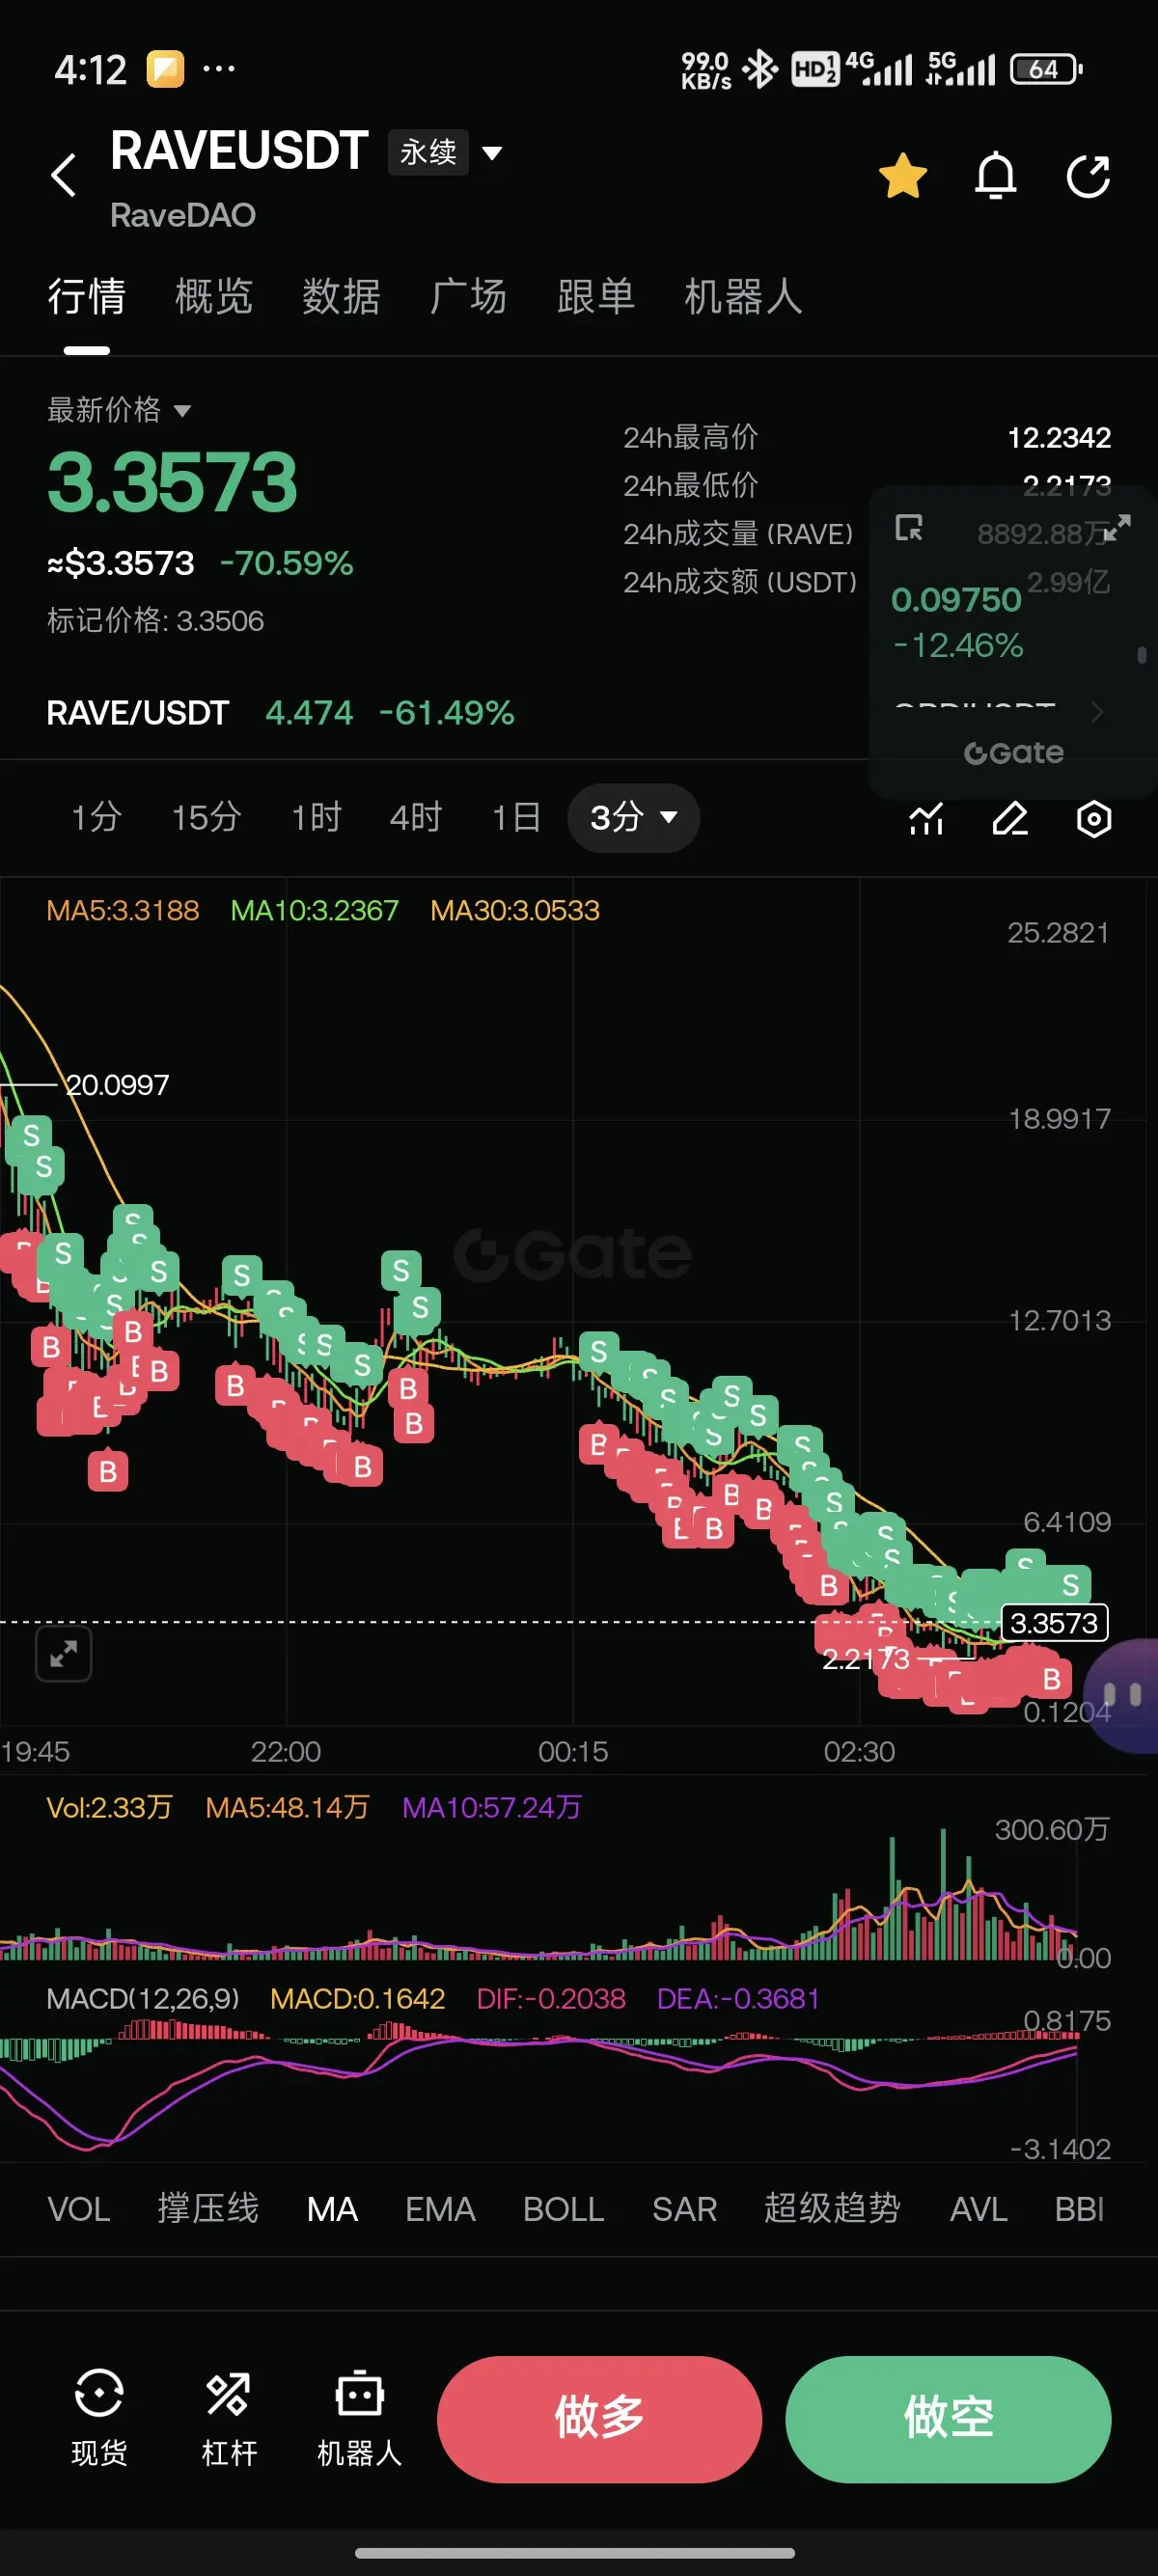Open price alert bell icon
This screenshot has width=1158, height=2576.
pos(995,176)
